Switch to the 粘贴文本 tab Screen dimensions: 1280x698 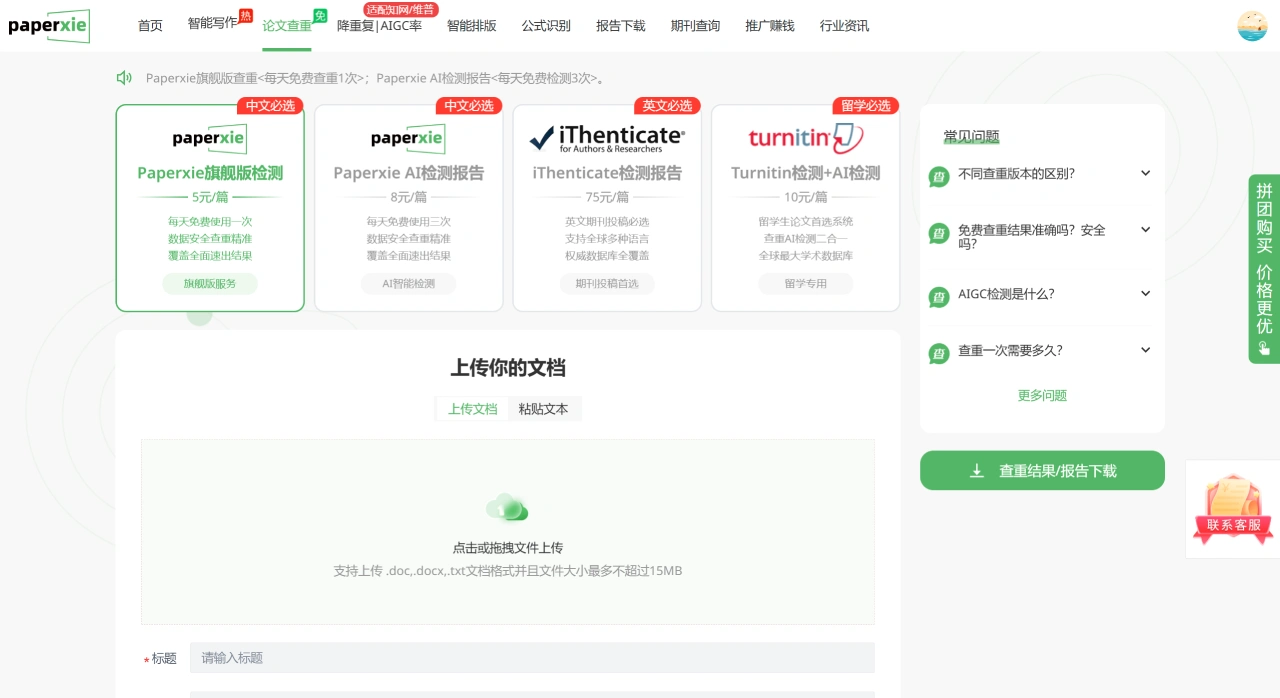point(544,409)
